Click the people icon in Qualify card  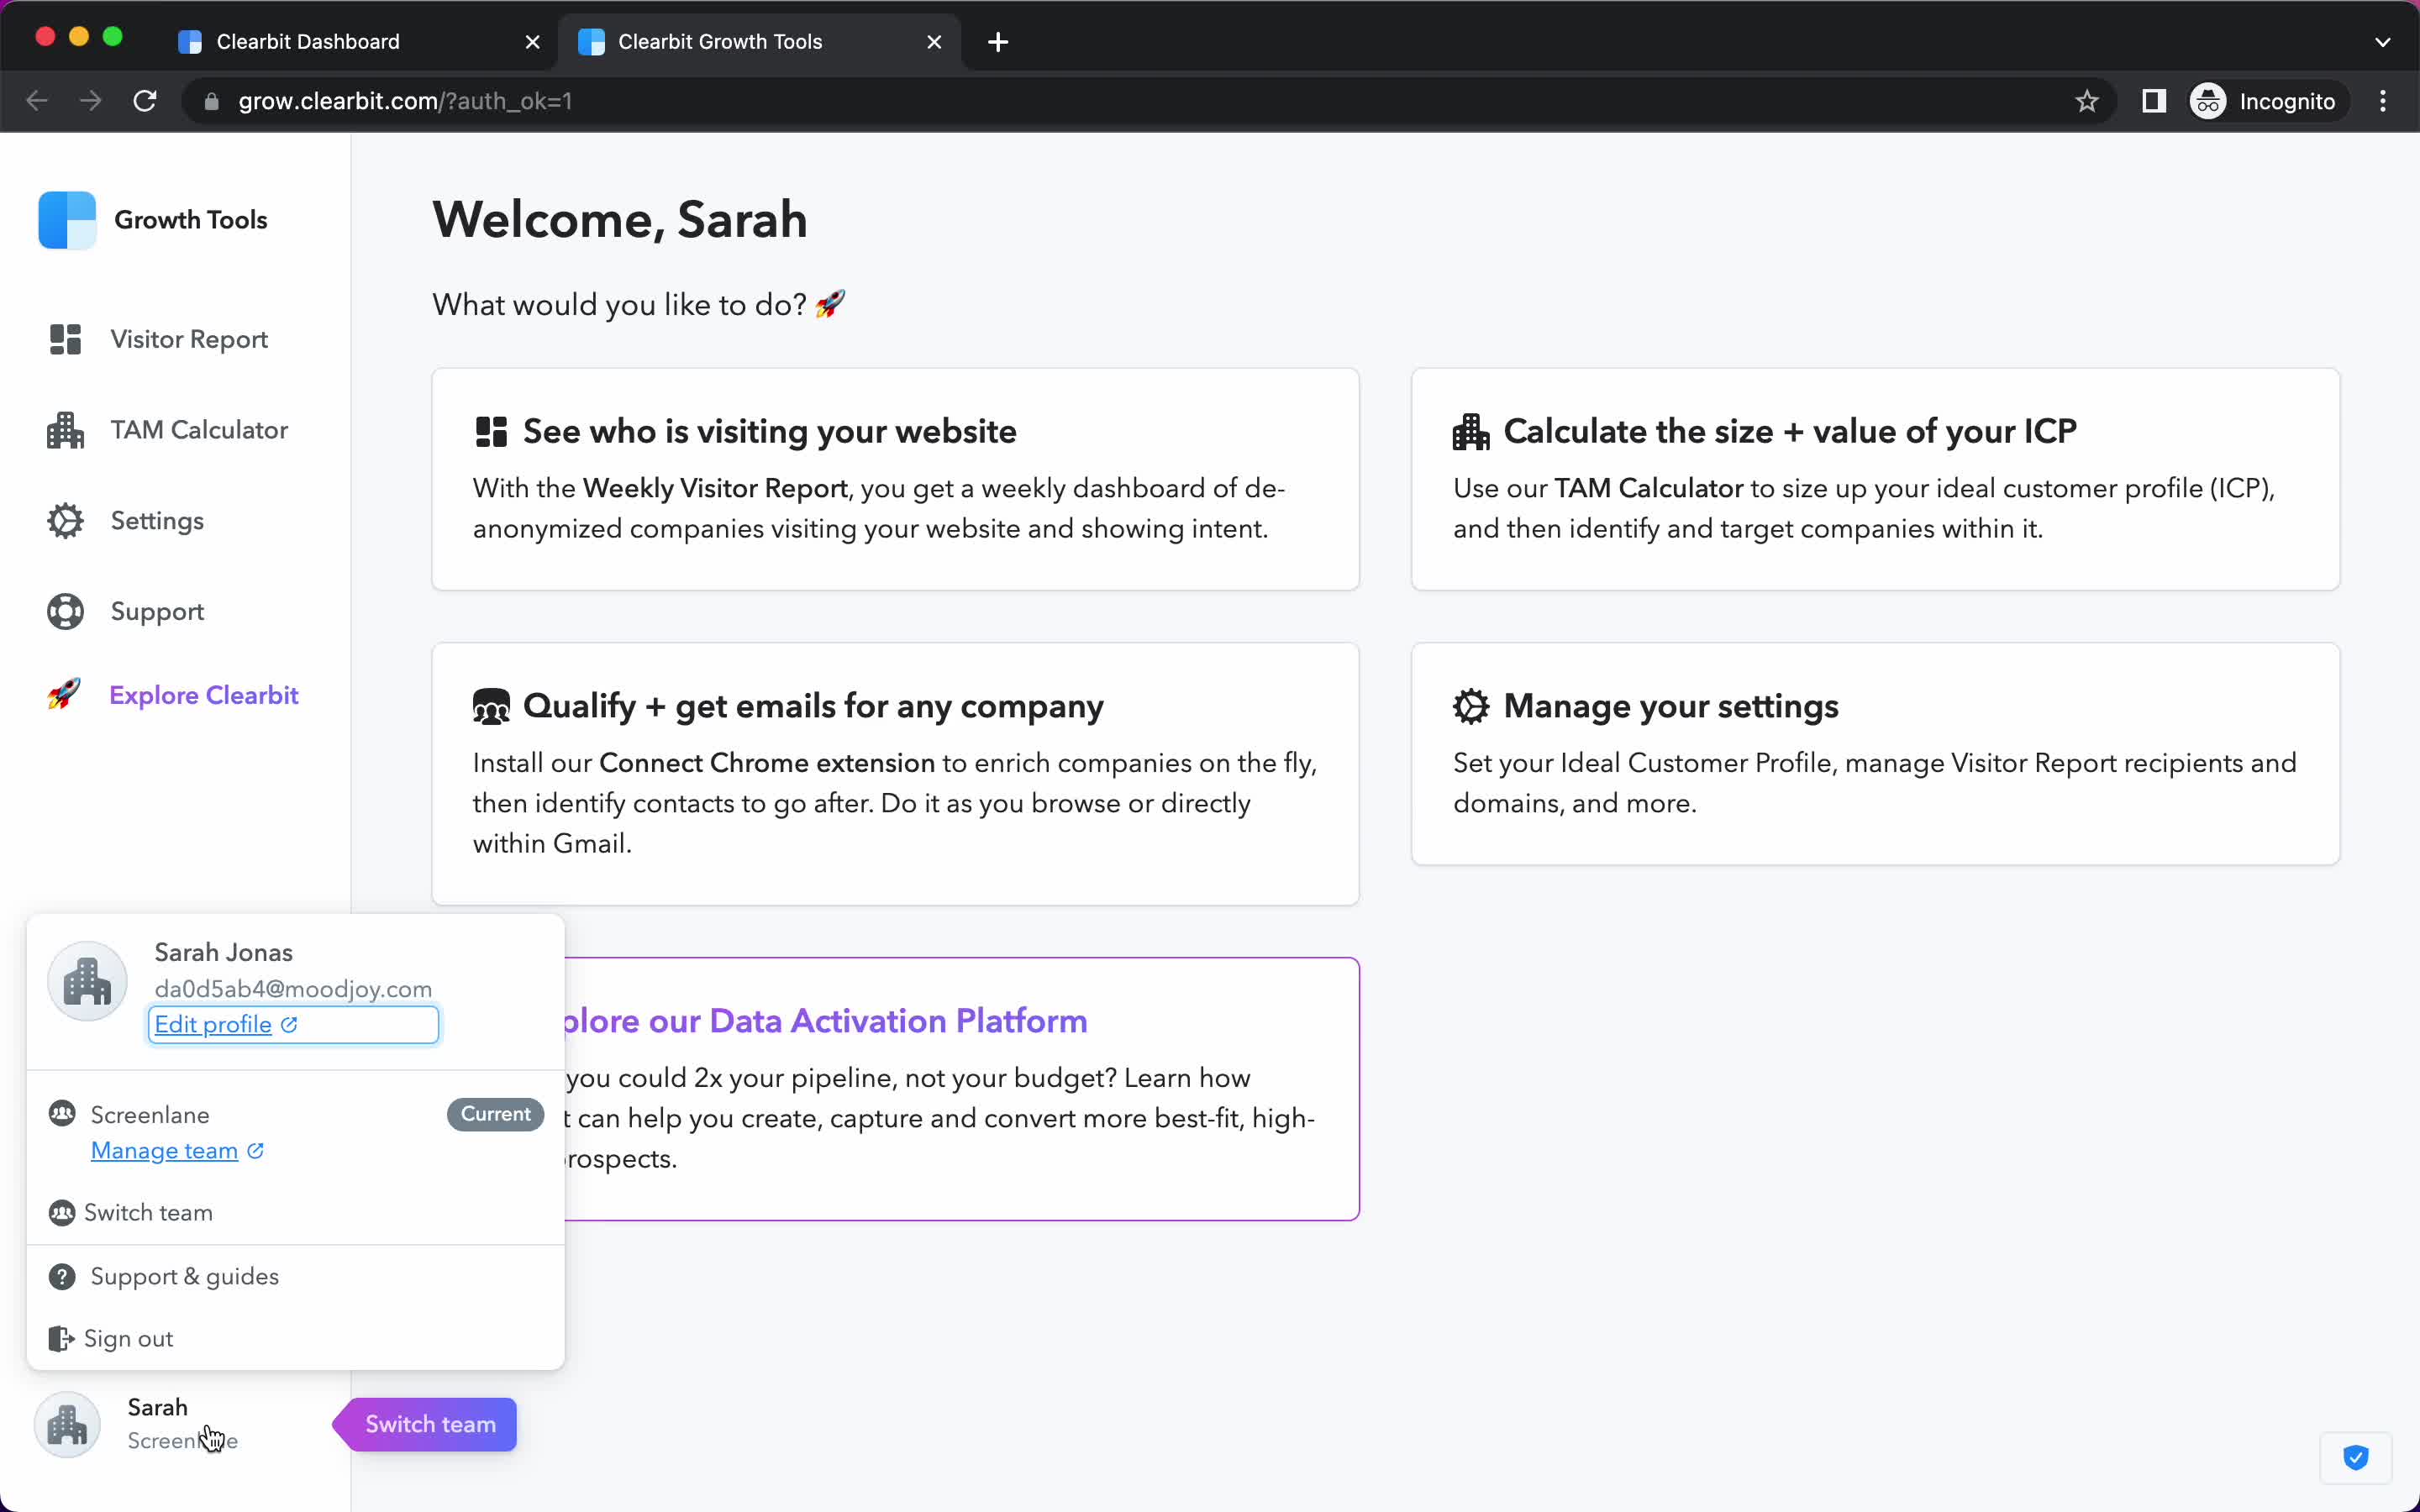[491, 707]
